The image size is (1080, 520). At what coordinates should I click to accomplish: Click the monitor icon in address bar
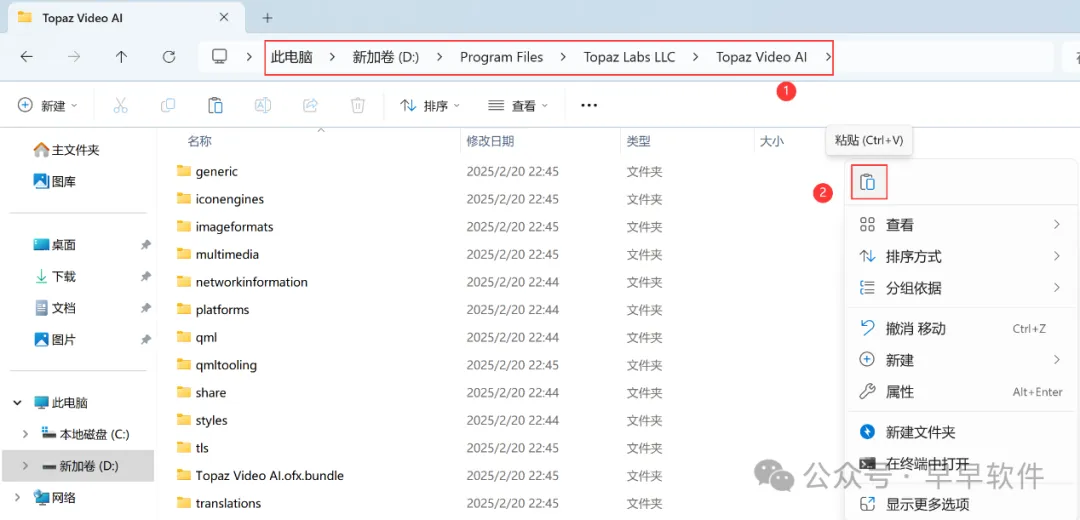tap(220, 56)
